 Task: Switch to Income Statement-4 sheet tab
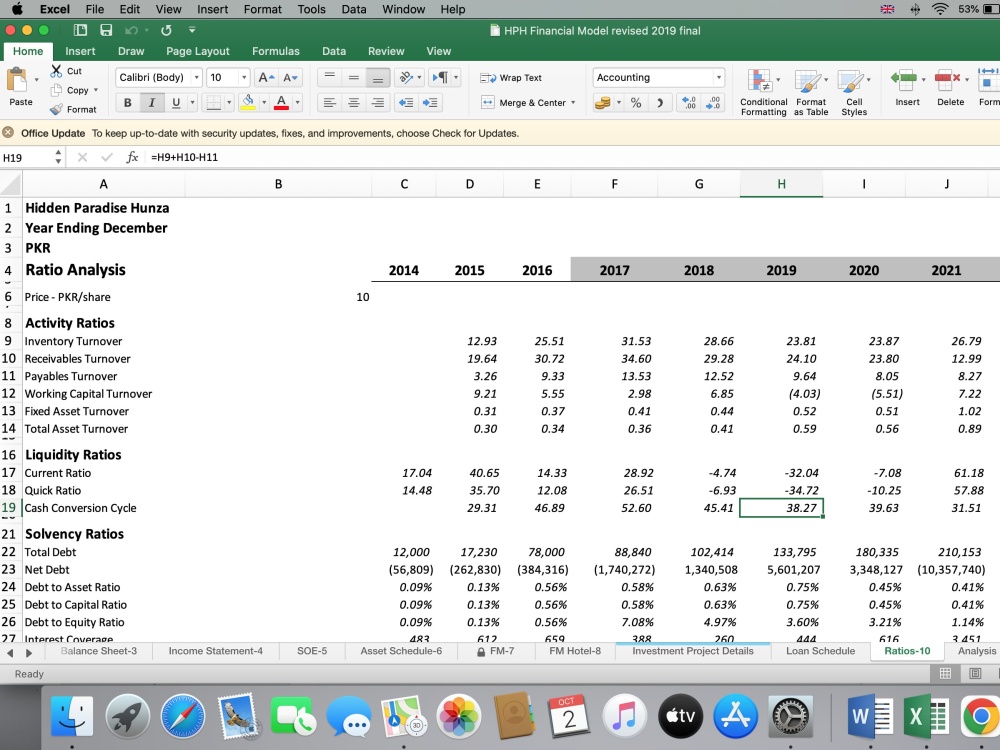click(x=216, y=651)
